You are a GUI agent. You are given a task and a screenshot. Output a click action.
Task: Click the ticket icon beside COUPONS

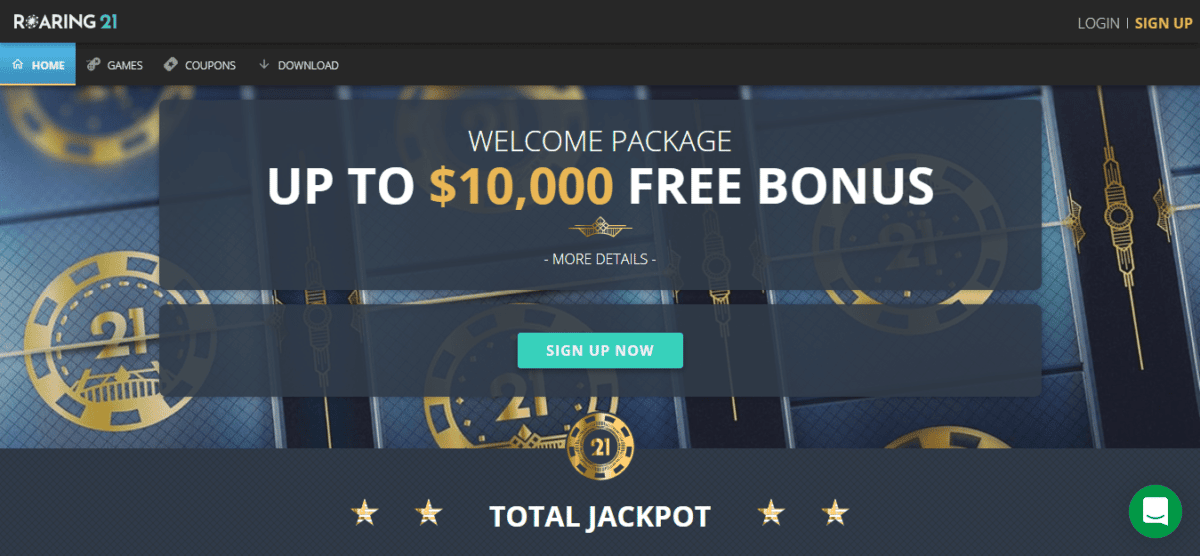pos(171,65)
